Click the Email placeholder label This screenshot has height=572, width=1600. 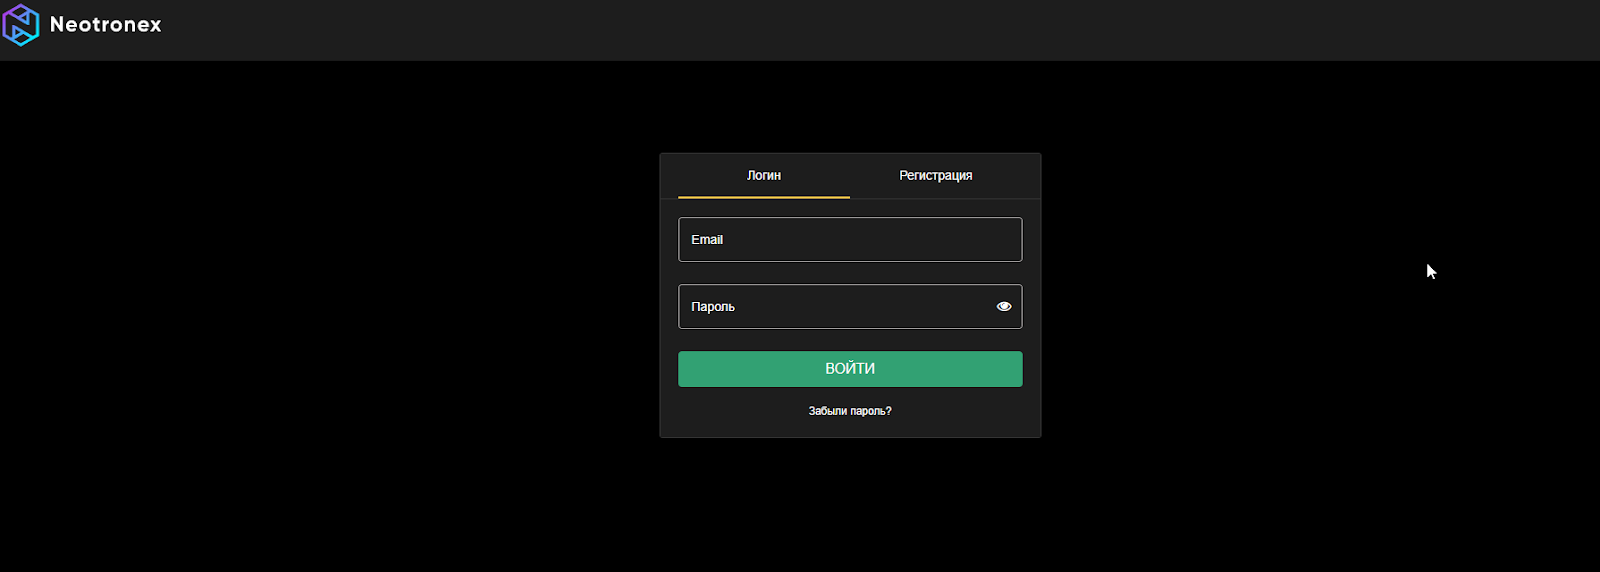pos(707,240)
